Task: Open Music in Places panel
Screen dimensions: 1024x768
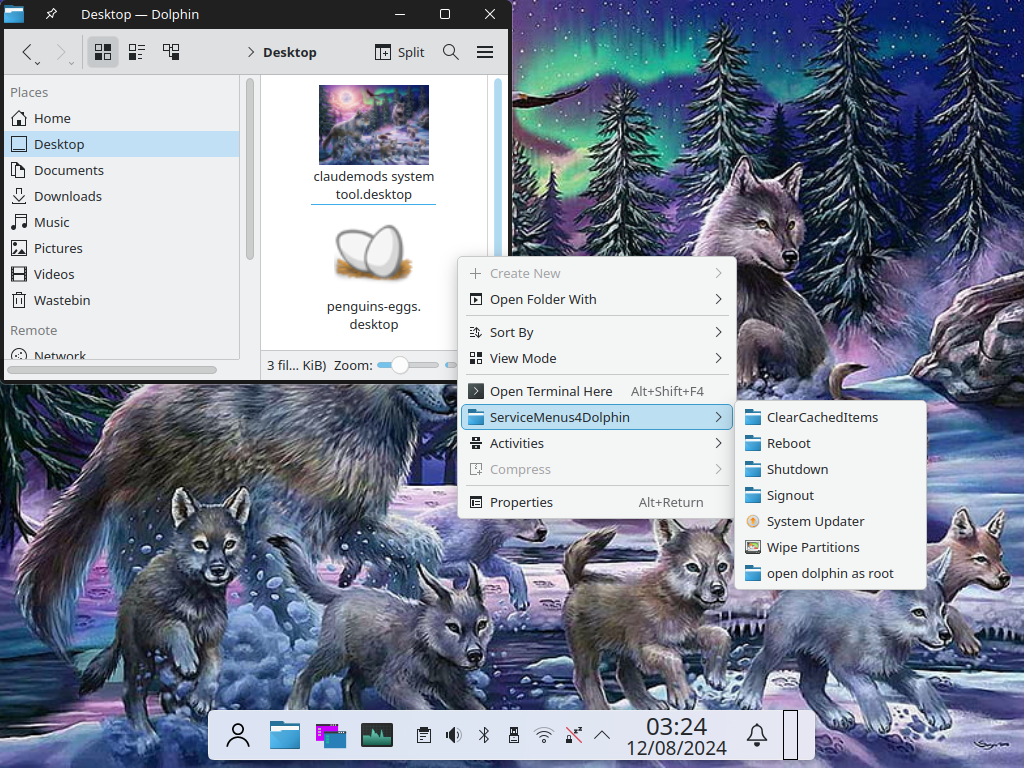Action: pyautogui.click(x=122, y=223)
